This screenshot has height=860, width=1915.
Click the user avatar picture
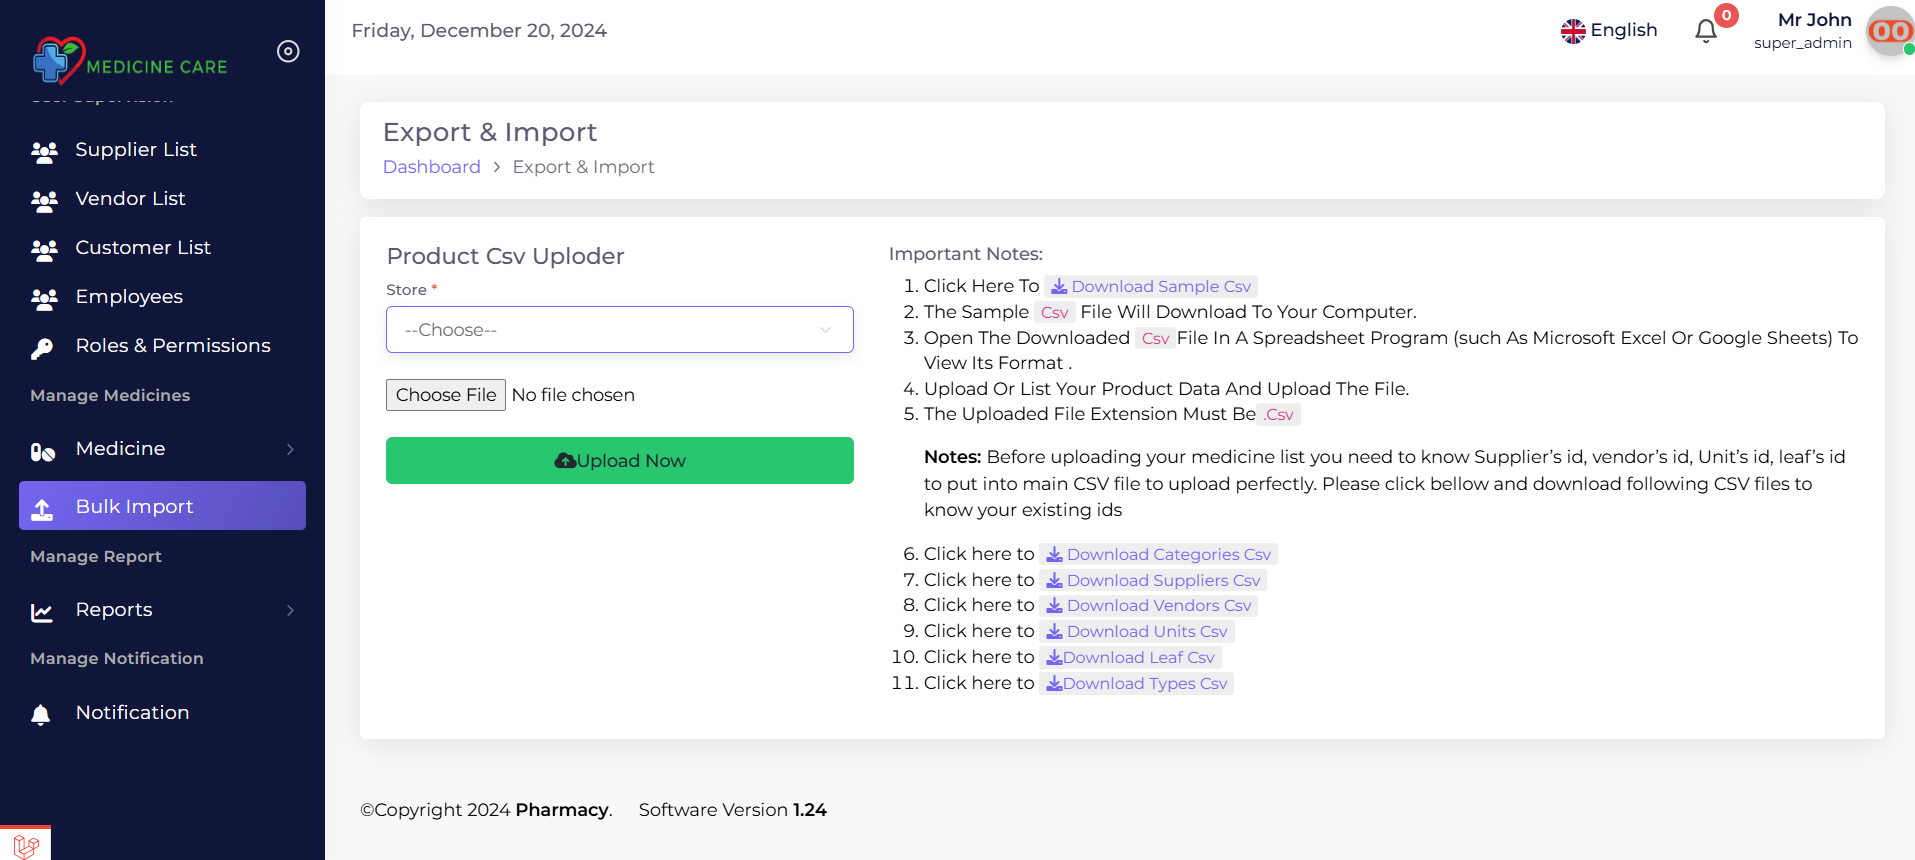(x=1890, y=31)
